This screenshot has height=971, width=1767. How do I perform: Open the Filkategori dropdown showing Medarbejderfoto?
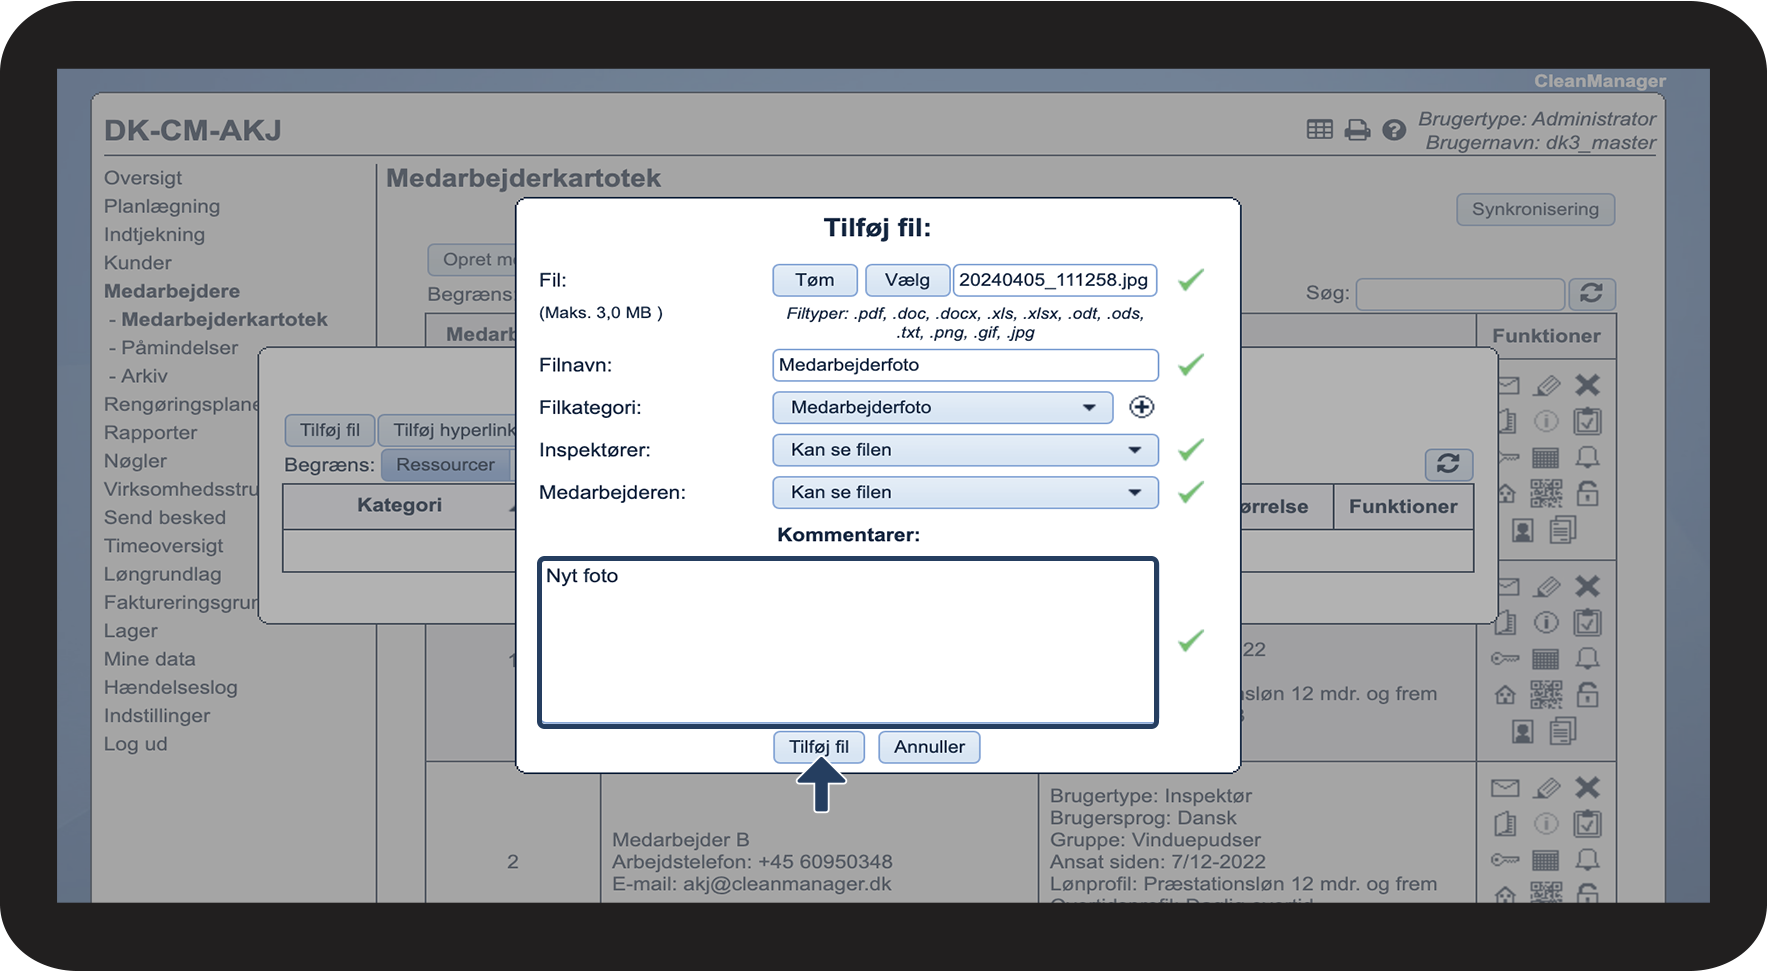(x=942, y=407)
